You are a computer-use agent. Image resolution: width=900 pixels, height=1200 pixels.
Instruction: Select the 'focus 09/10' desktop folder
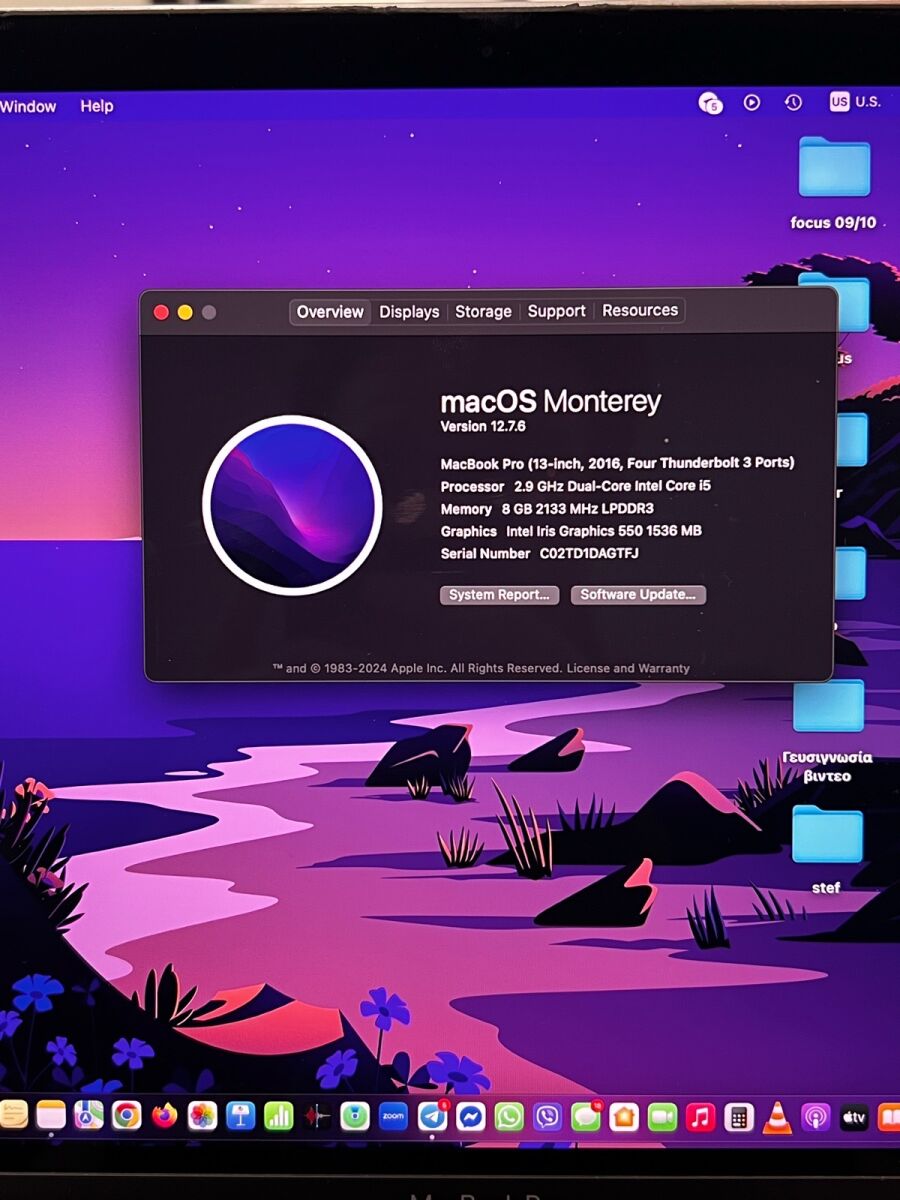834,182
